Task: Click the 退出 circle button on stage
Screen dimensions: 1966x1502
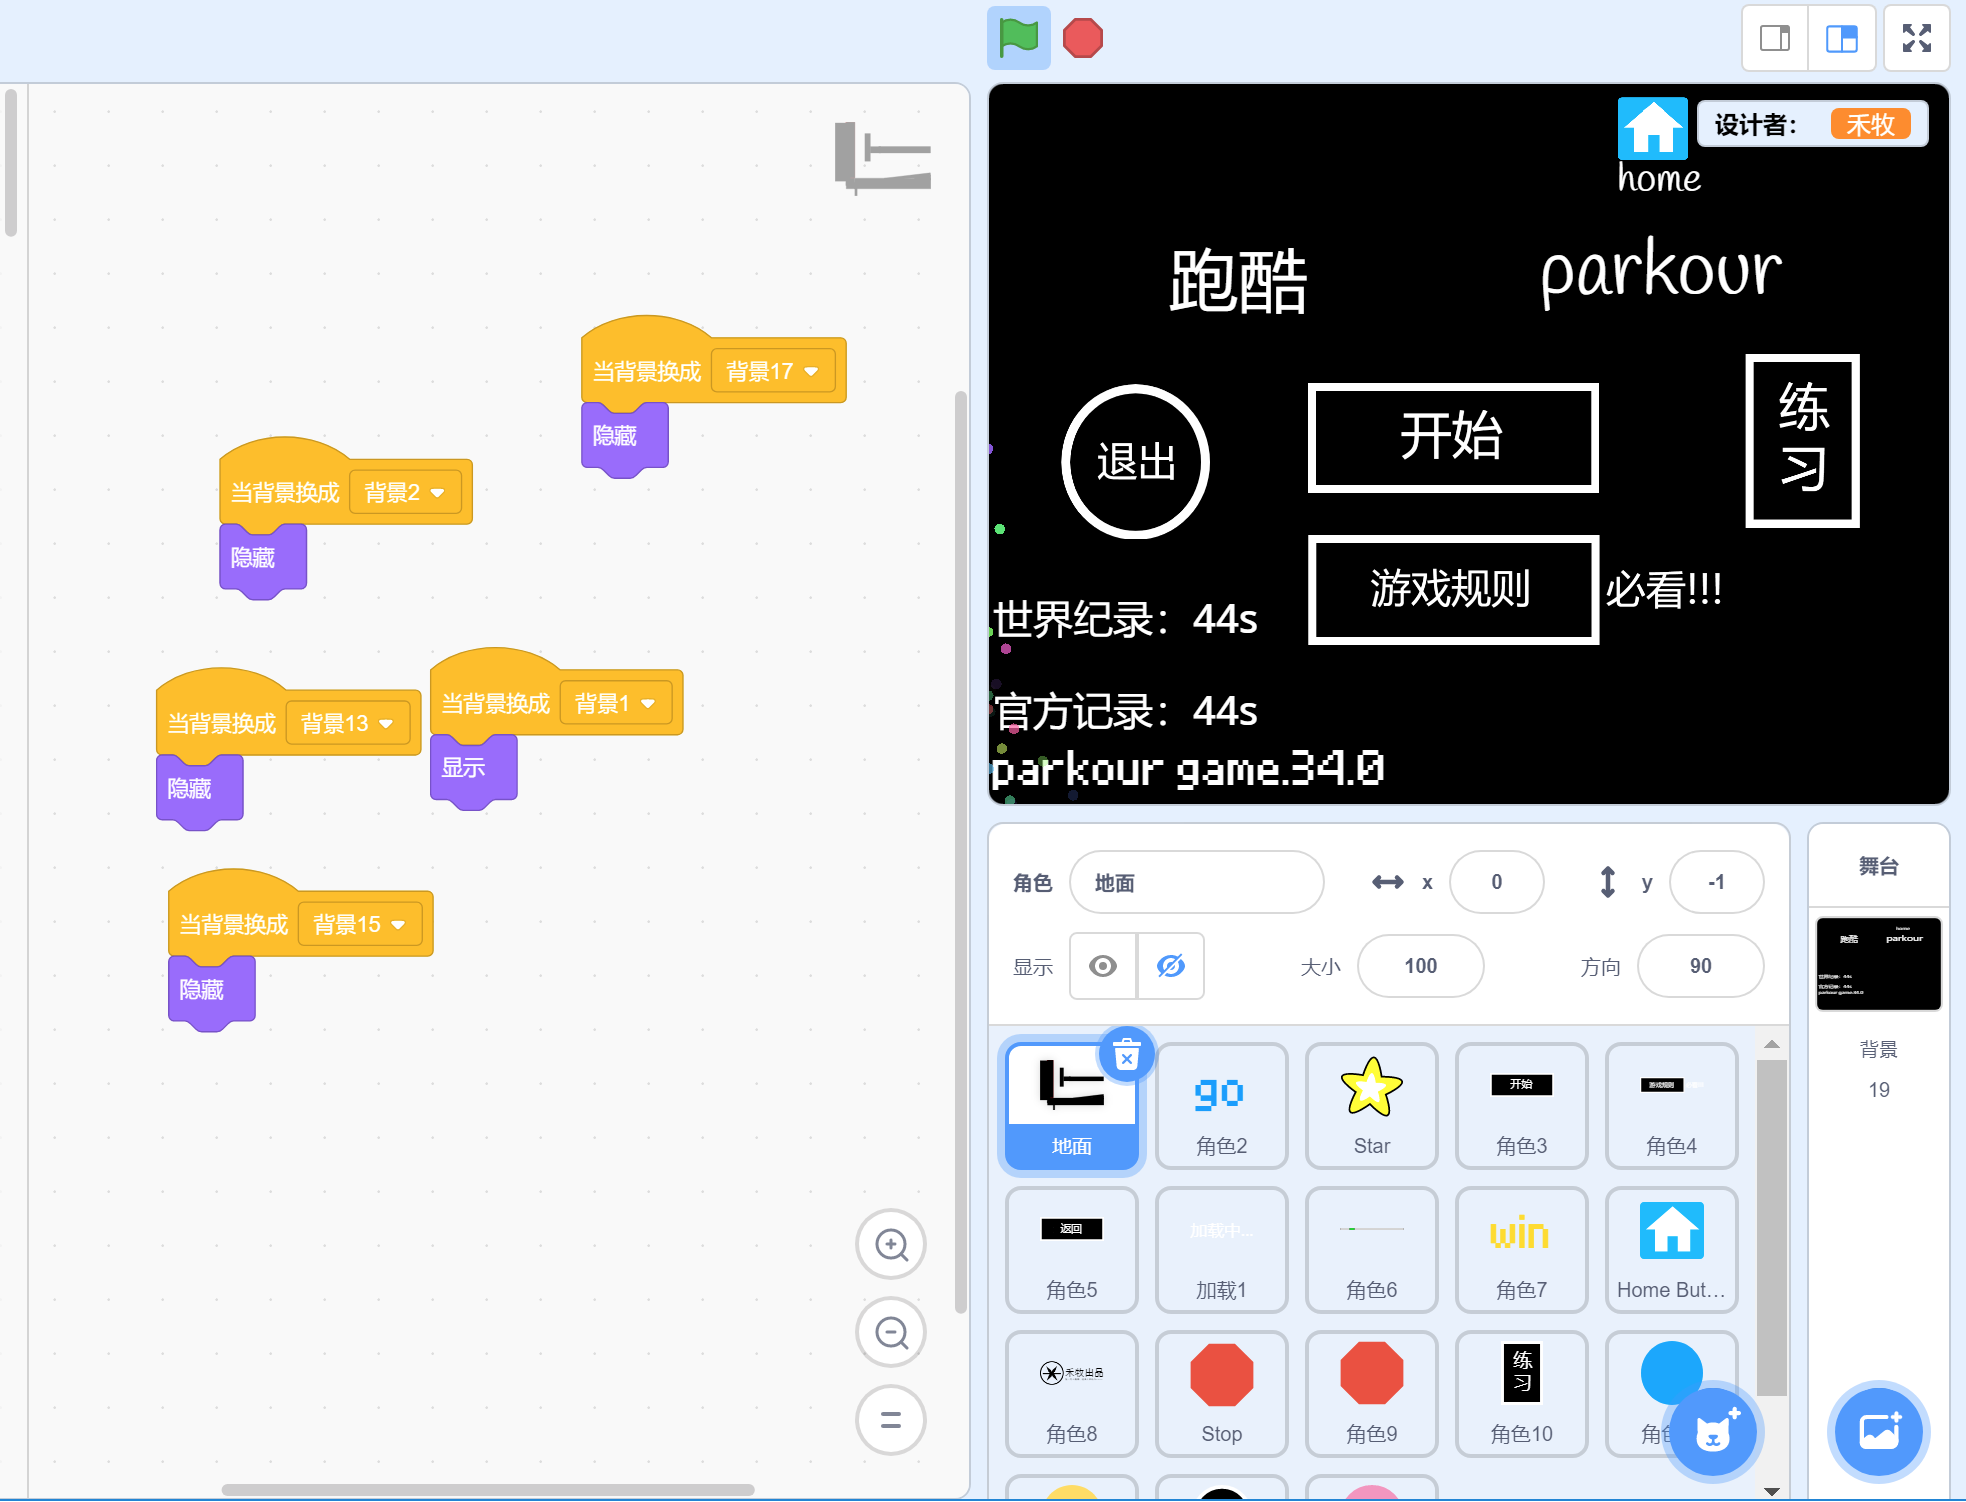Action: click(1135, 461)
